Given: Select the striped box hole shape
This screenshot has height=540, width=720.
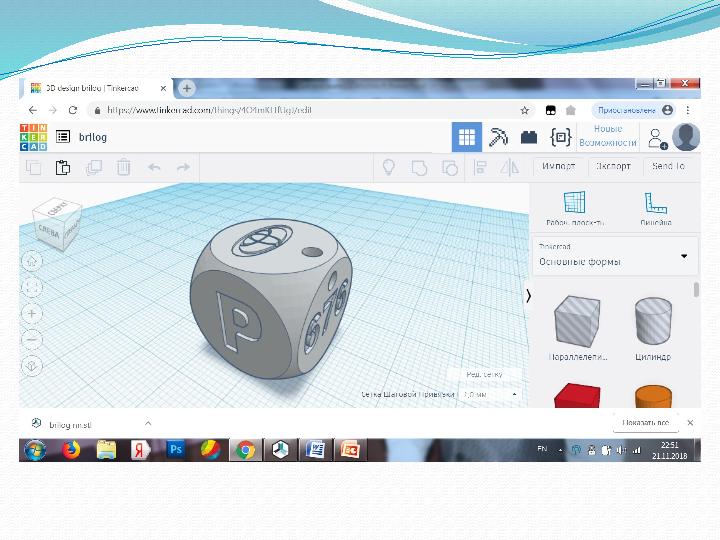Looking at the screenshot, I should click(x=578, y=321).
